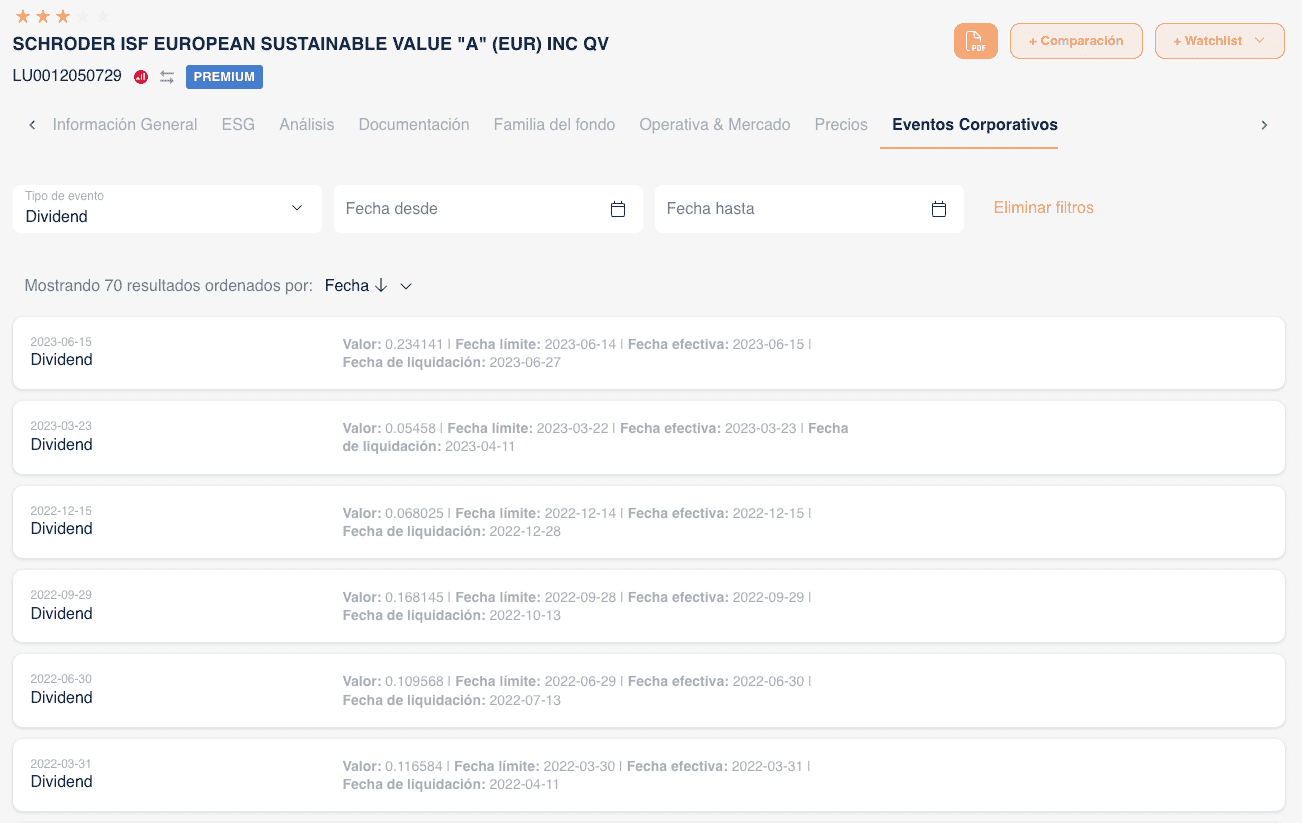Open the Tipo de evento dropdown
1302x823 pixels.
[167, 209]
